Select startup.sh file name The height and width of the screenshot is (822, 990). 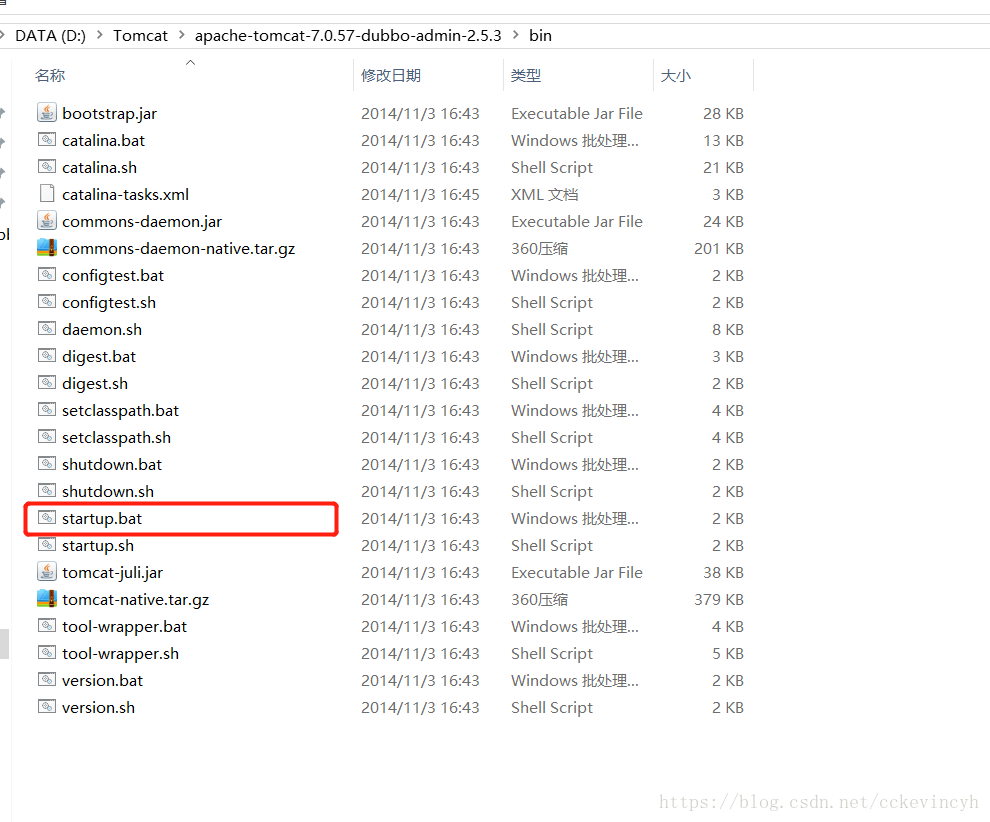pyautogui.click(x=98, y=545)
